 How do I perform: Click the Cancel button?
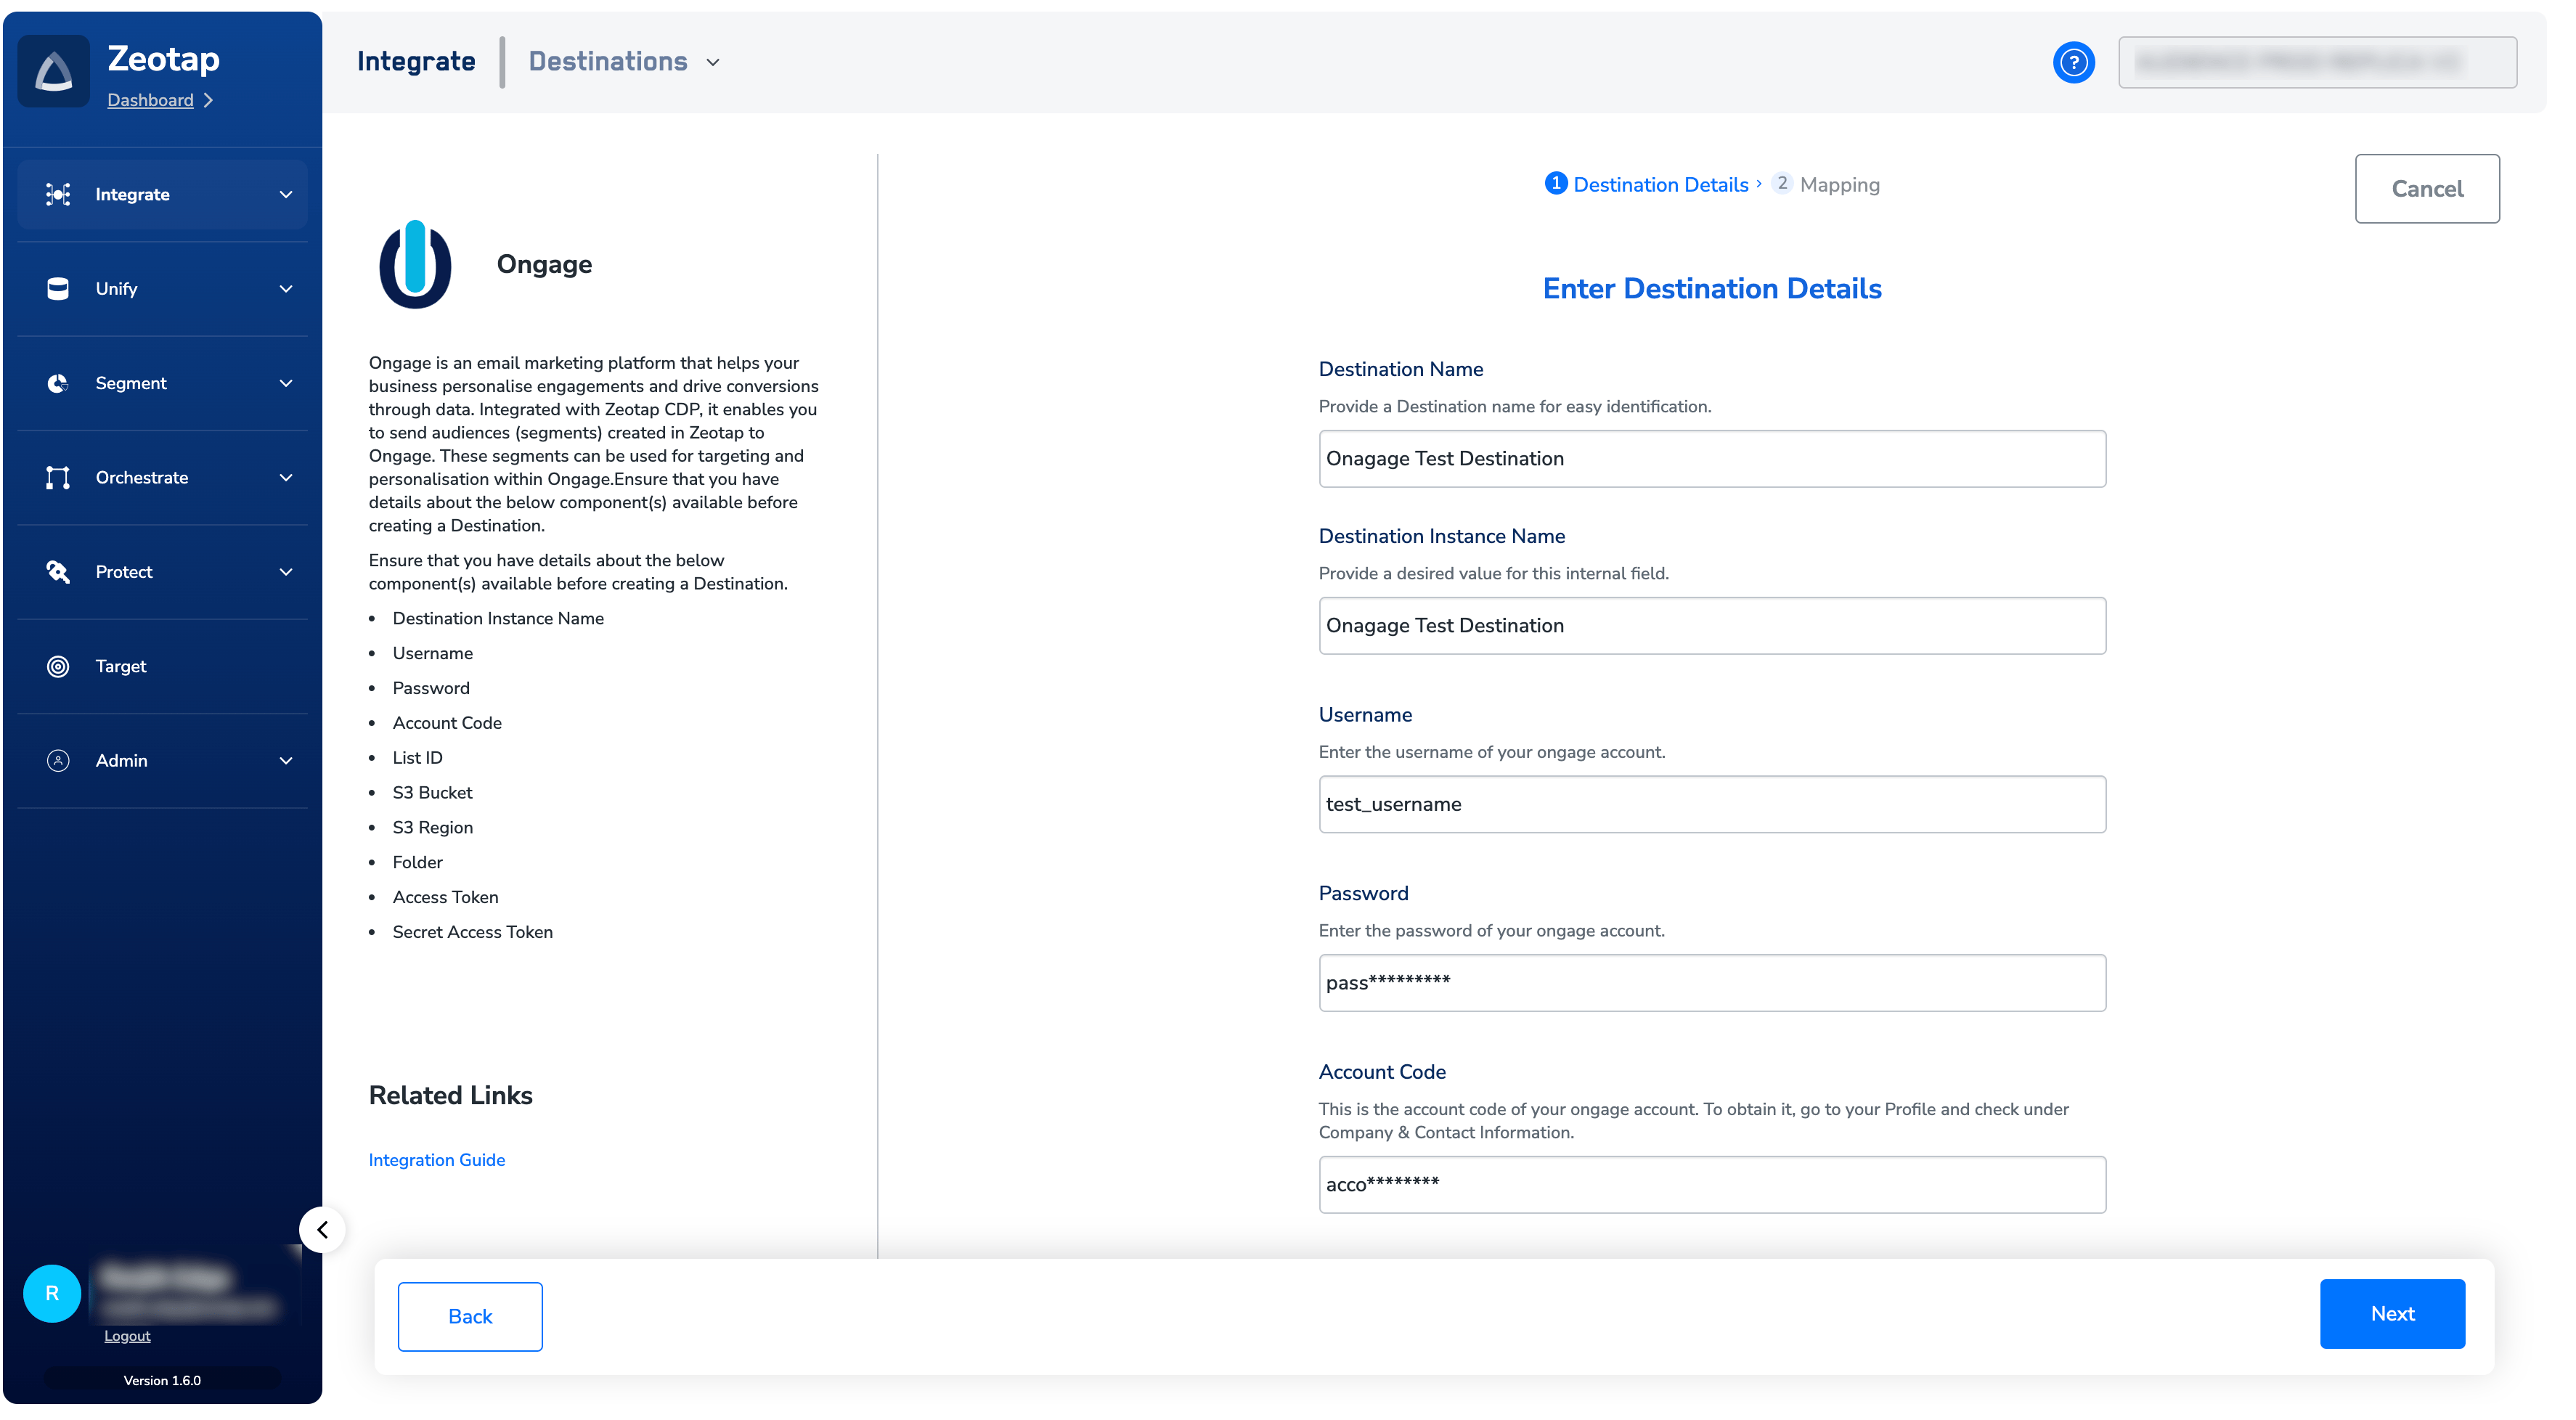point(2426,188)
